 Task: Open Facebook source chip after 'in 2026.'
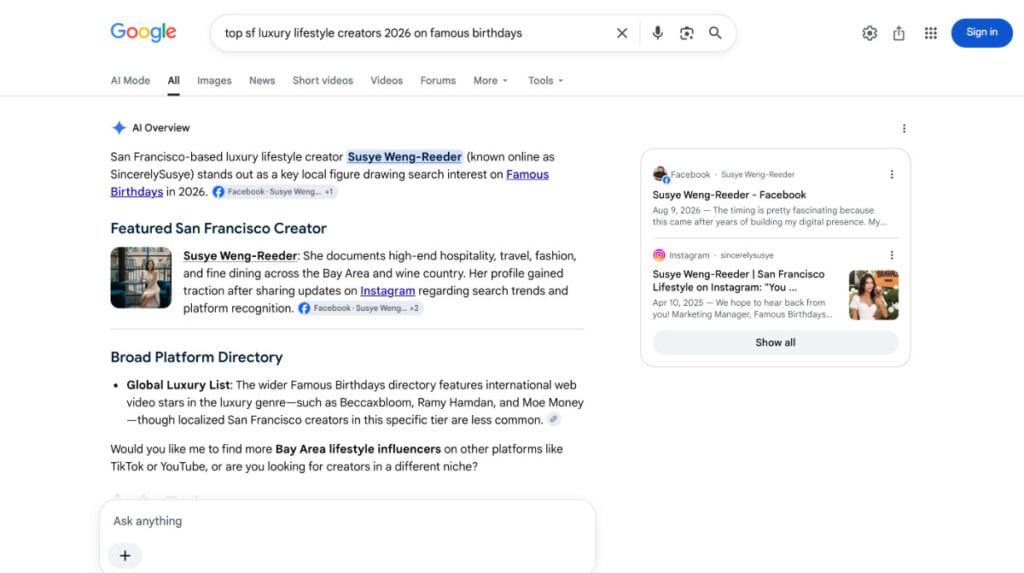274,191
